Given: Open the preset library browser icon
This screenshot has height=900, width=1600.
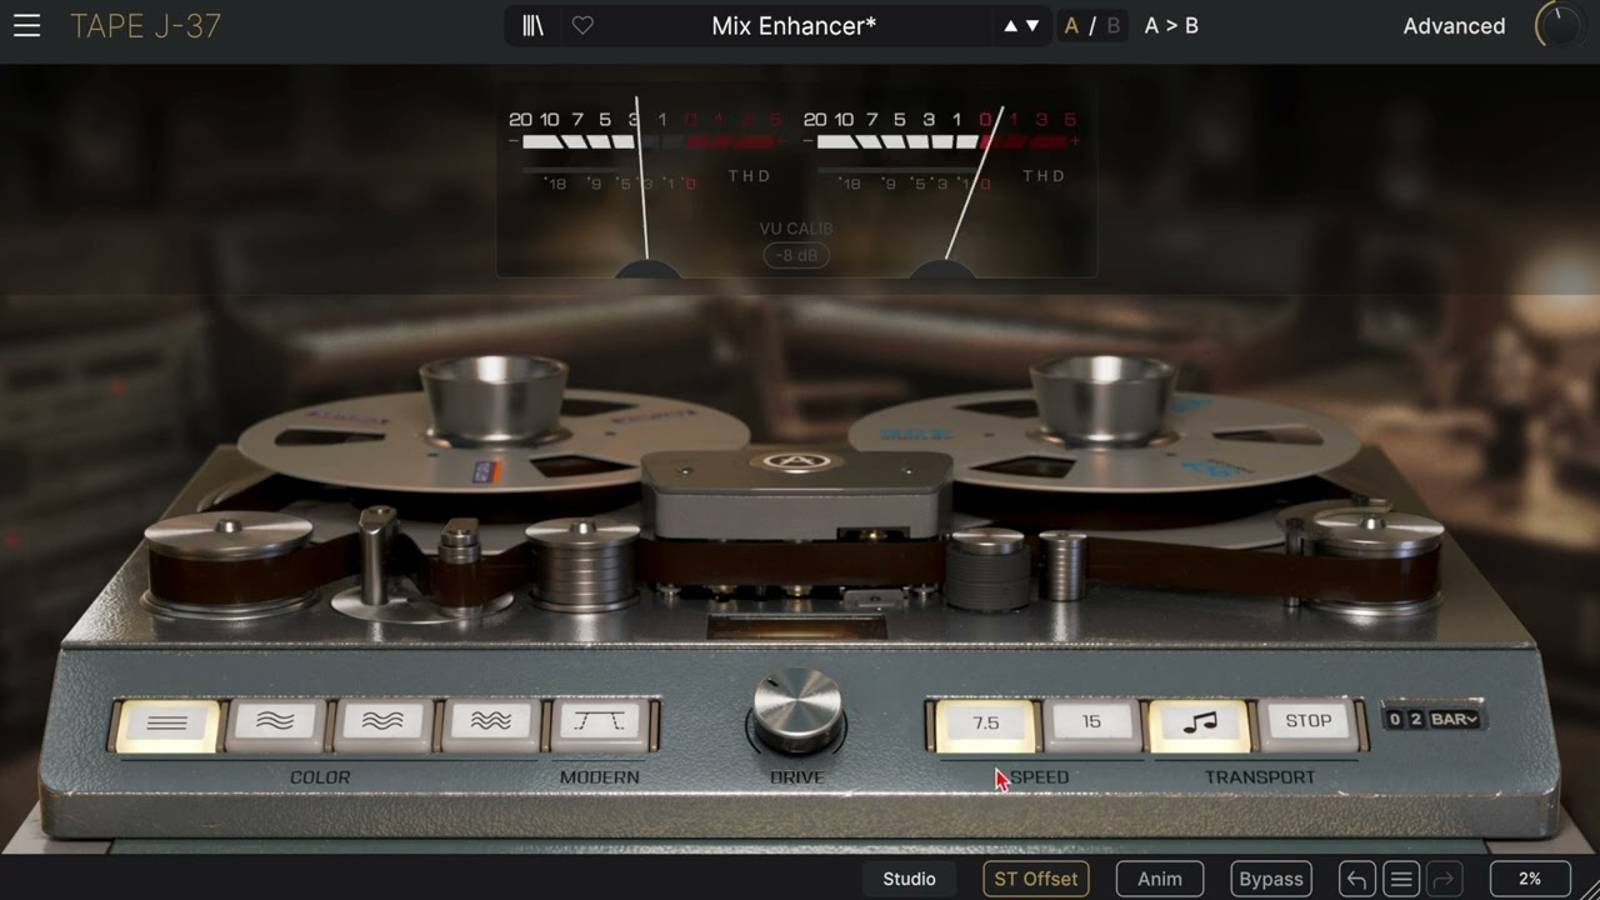Looking at the screenshot, I should (x=533, y=26).
